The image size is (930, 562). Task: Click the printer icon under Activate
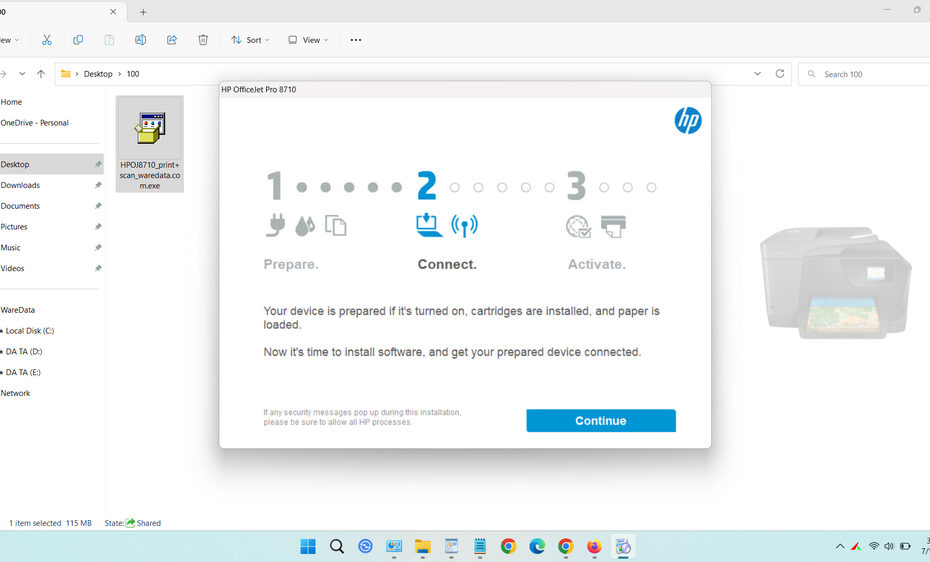coord(613,226)
